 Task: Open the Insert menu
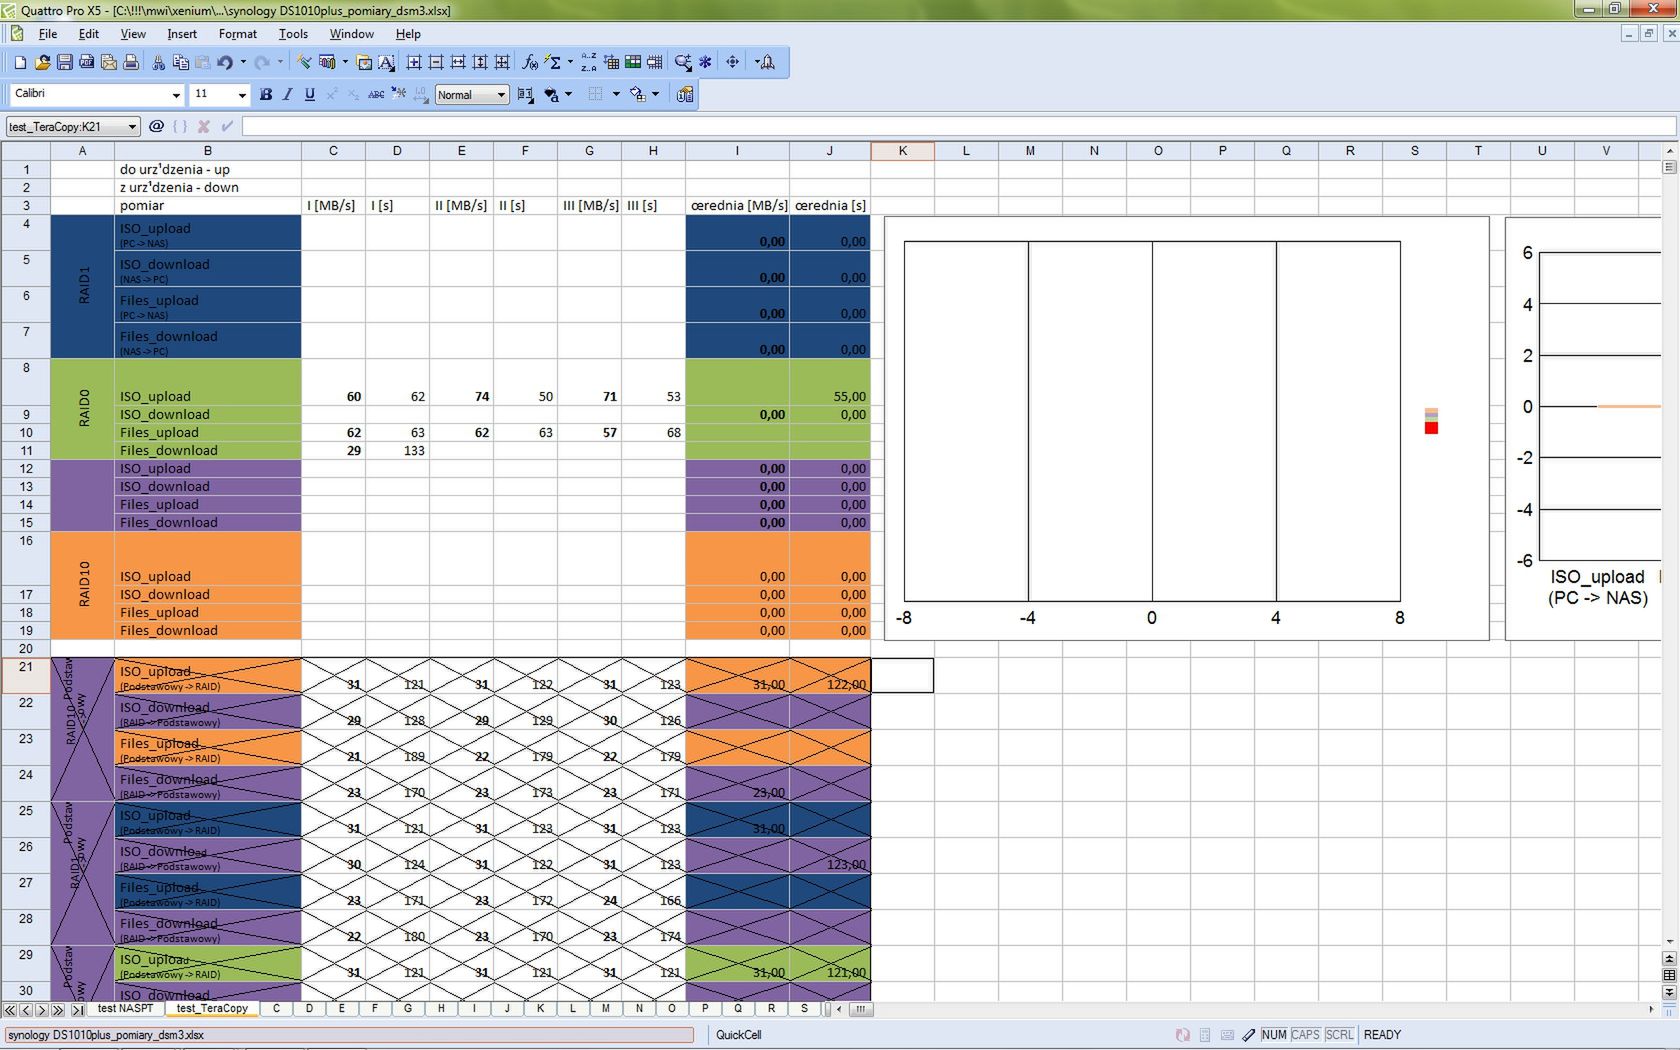pyautogui.click(x=182, y=34)
